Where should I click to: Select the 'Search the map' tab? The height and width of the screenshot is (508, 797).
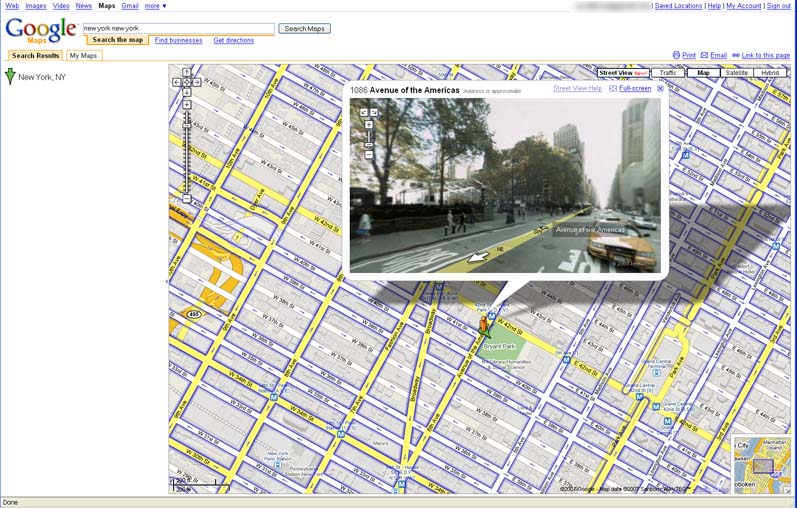[x=117, y=40]
